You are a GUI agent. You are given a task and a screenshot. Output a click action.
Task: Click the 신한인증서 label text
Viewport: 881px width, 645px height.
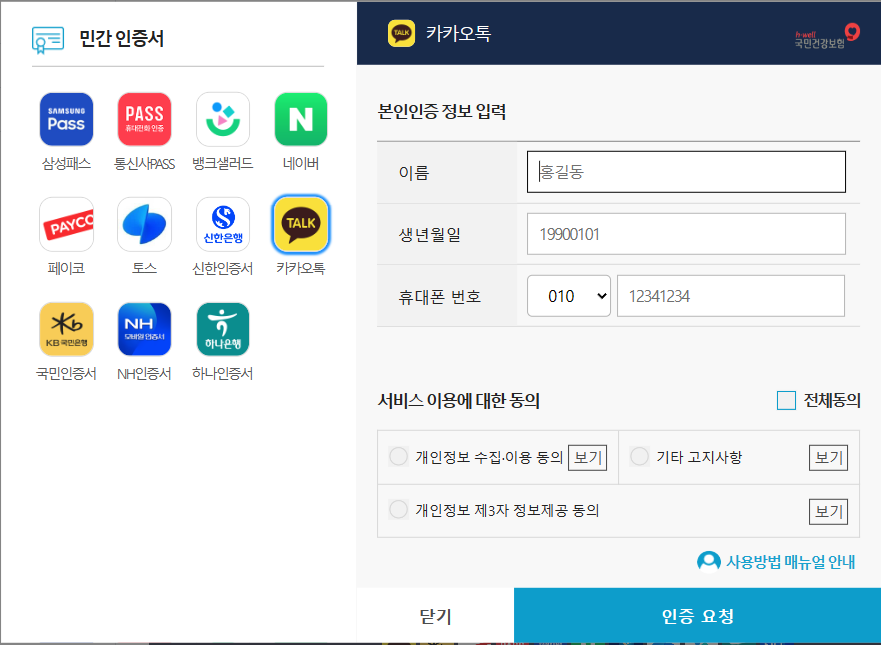222,268
